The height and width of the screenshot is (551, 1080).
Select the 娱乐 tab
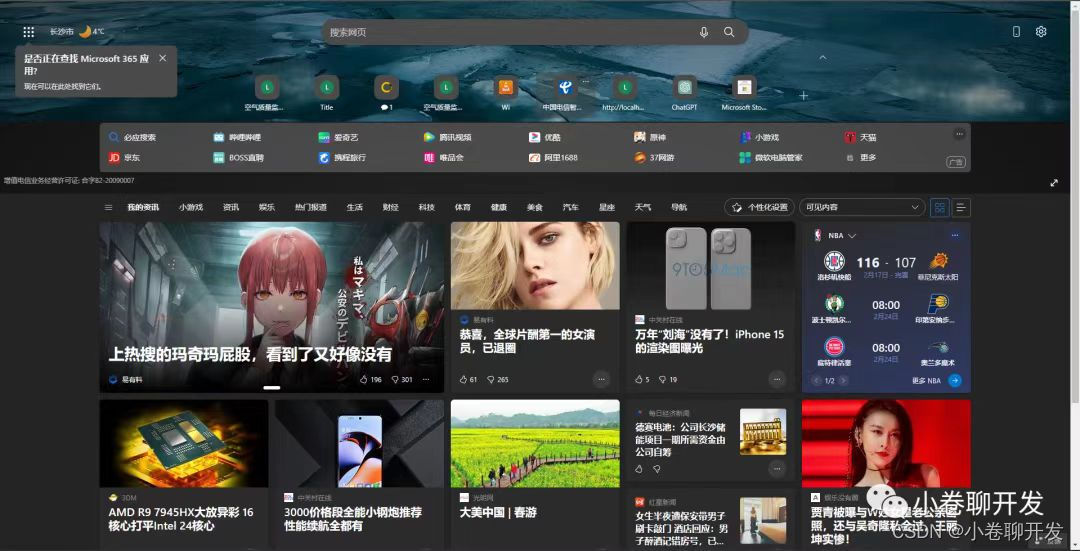click(x=267, y=207)
